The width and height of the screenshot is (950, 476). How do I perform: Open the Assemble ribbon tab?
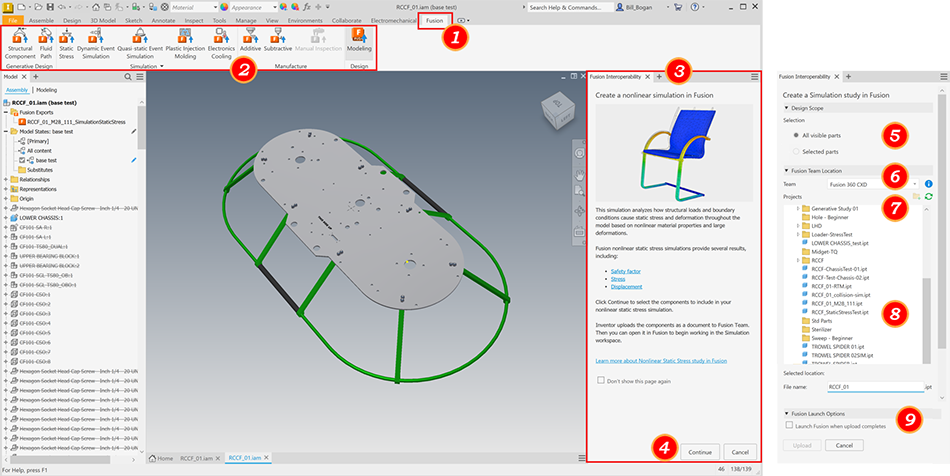coord(41,21)
